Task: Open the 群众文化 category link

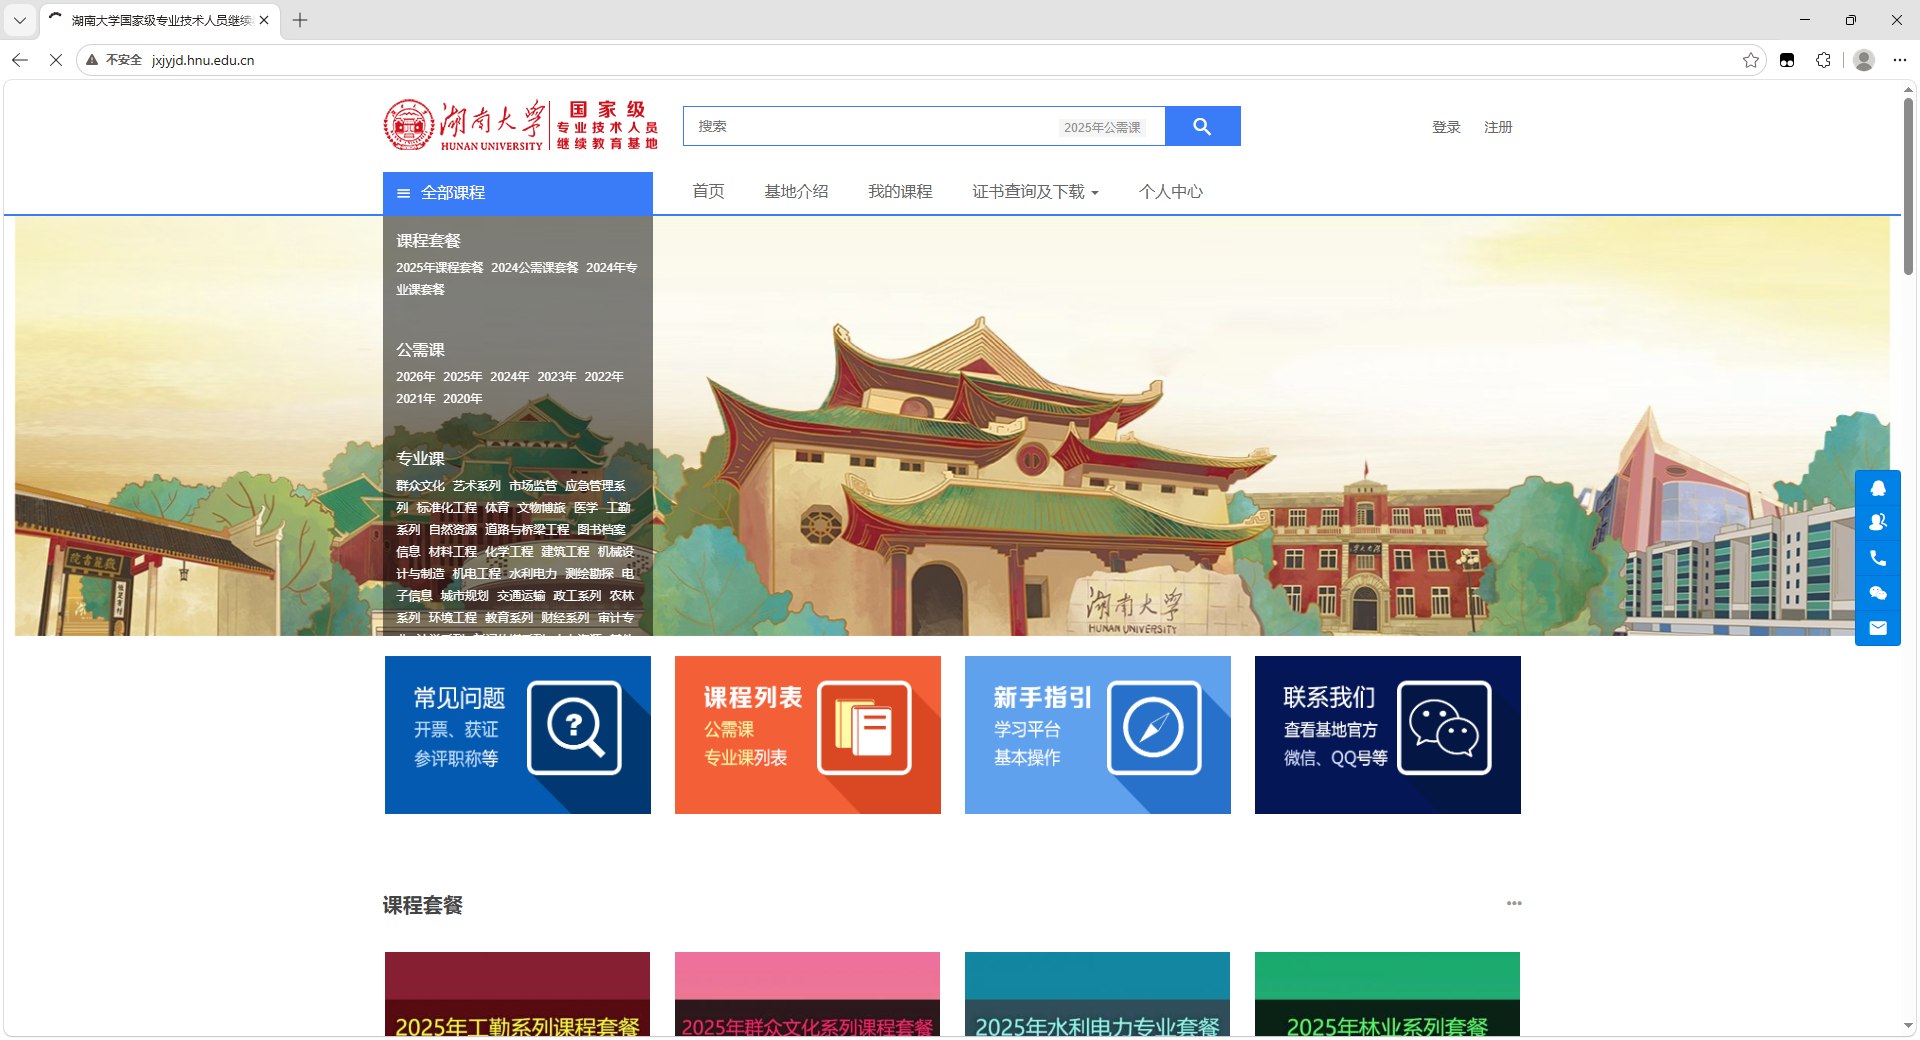Action: (x=420, y=486)
